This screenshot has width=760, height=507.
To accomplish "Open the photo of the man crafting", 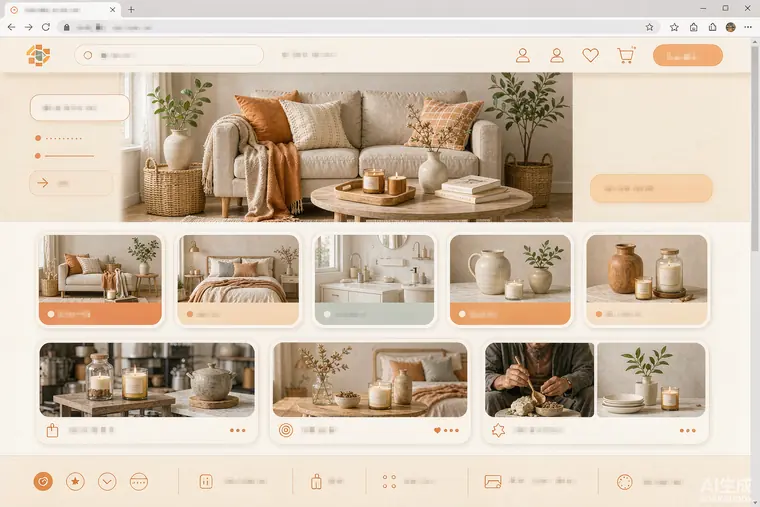I will 539,380.
